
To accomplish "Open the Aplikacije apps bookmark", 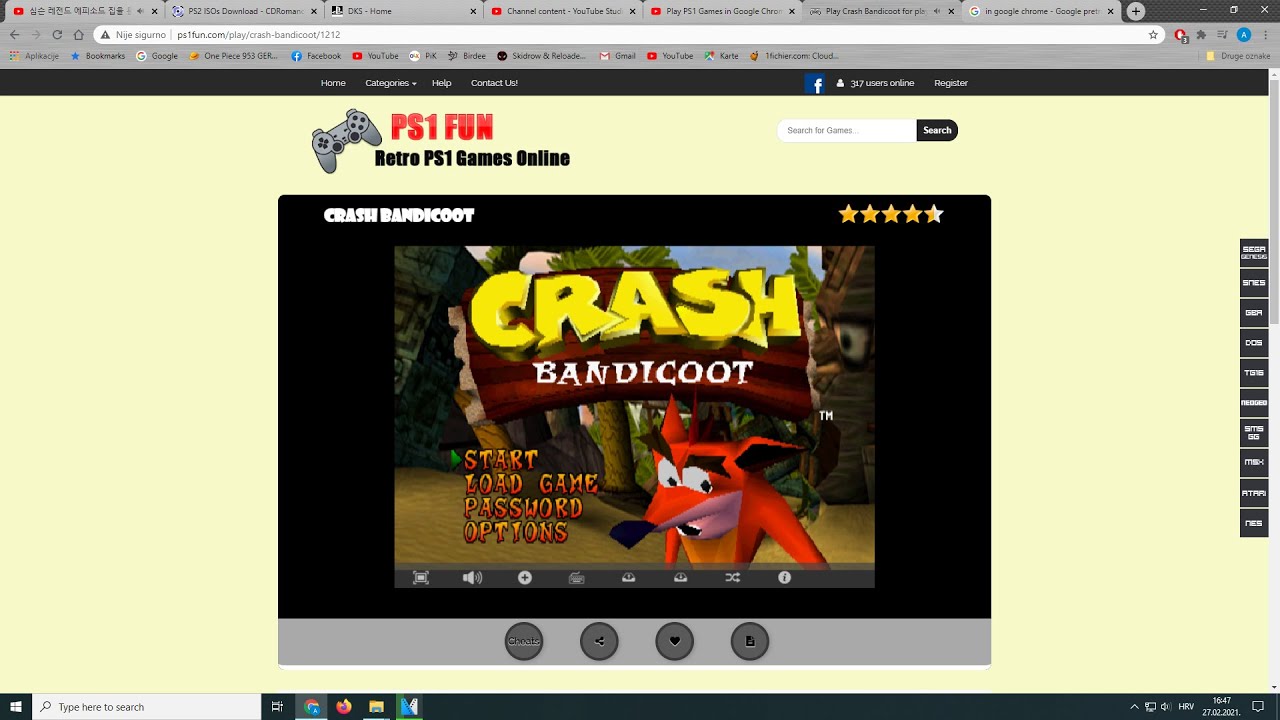I will click(x=34, y=56).
